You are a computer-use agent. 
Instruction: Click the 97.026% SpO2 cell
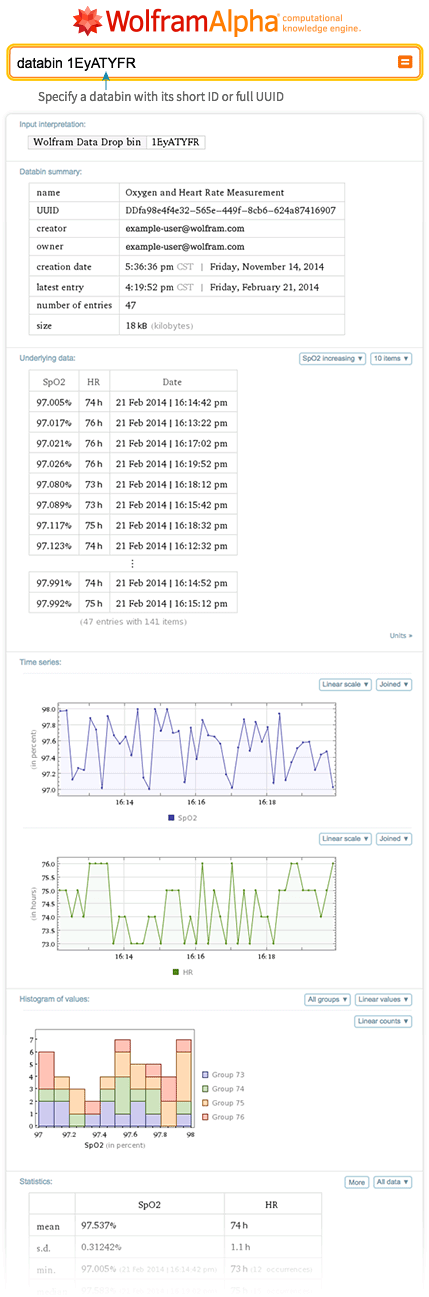54,464
